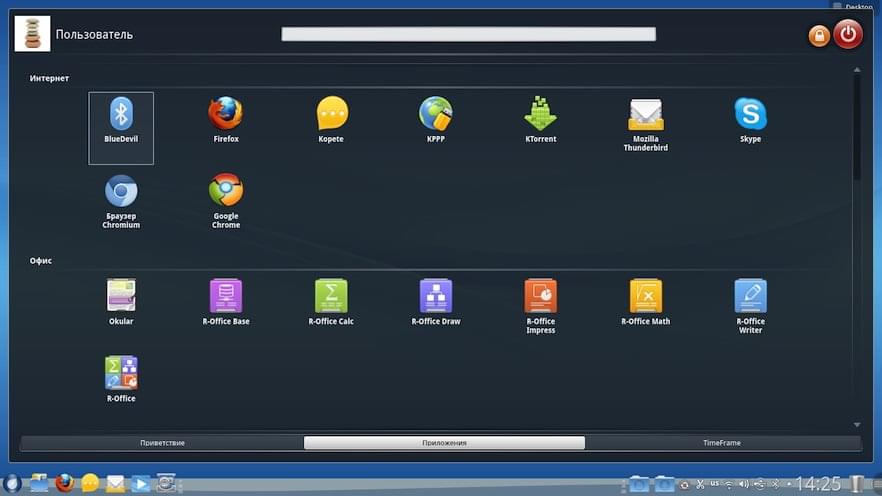Open R-Office Writer
Viewport: 882px width, 496px height.
(750, 306)
